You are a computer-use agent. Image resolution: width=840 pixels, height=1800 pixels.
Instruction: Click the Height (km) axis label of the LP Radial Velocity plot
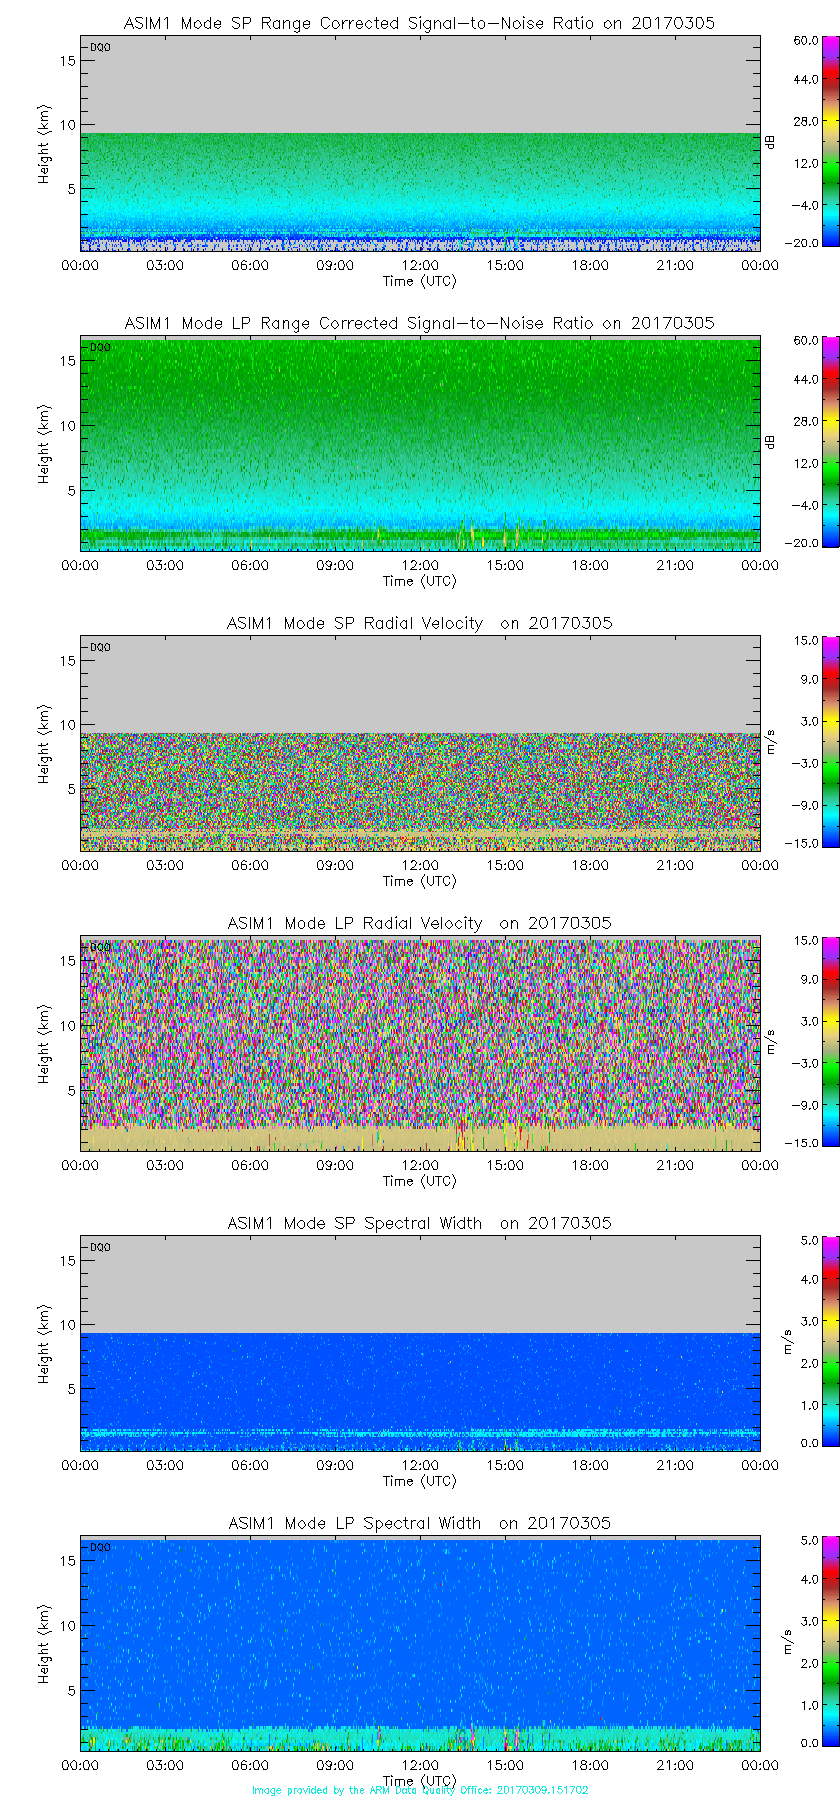(44, 1045)
